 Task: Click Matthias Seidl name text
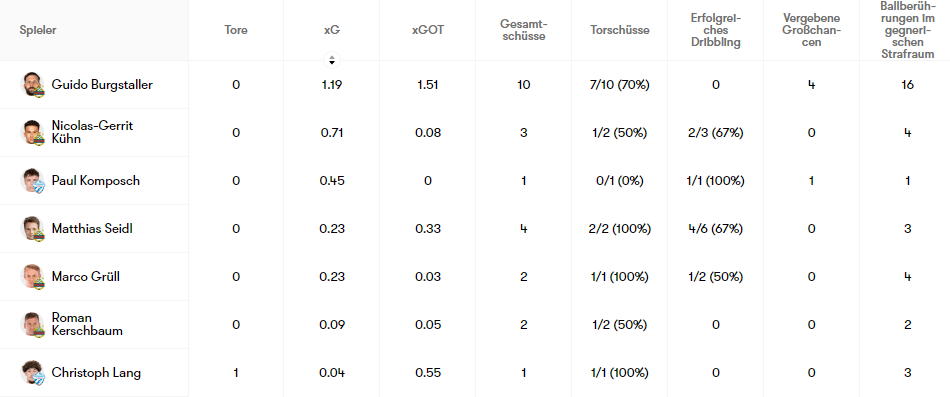[92, 229]
